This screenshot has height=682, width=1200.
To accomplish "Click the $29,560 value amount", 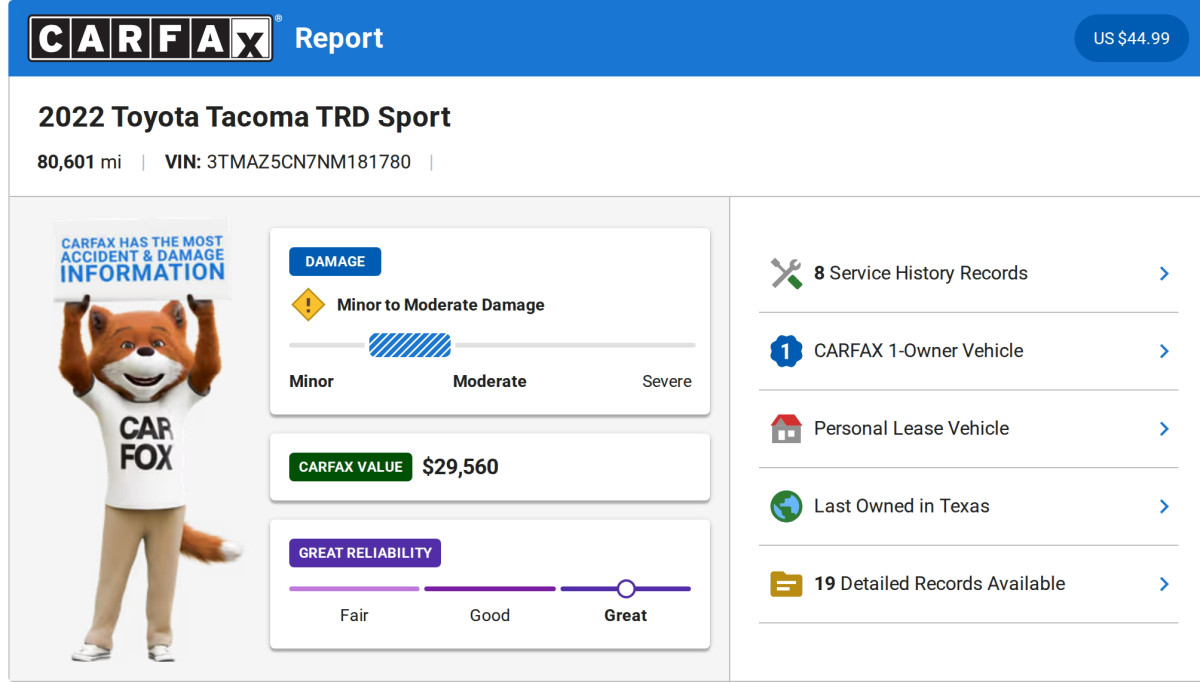I will pyautogui.click(x=460, y=467).
